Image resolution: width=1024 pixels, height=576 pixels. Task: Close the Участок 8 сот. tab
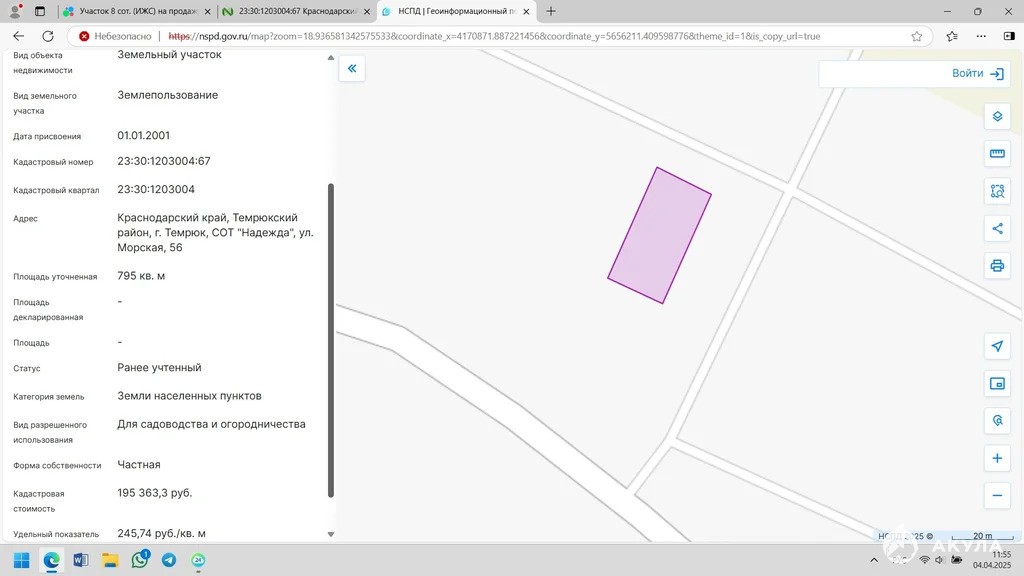pyautogui.click(x=208, y=12)
